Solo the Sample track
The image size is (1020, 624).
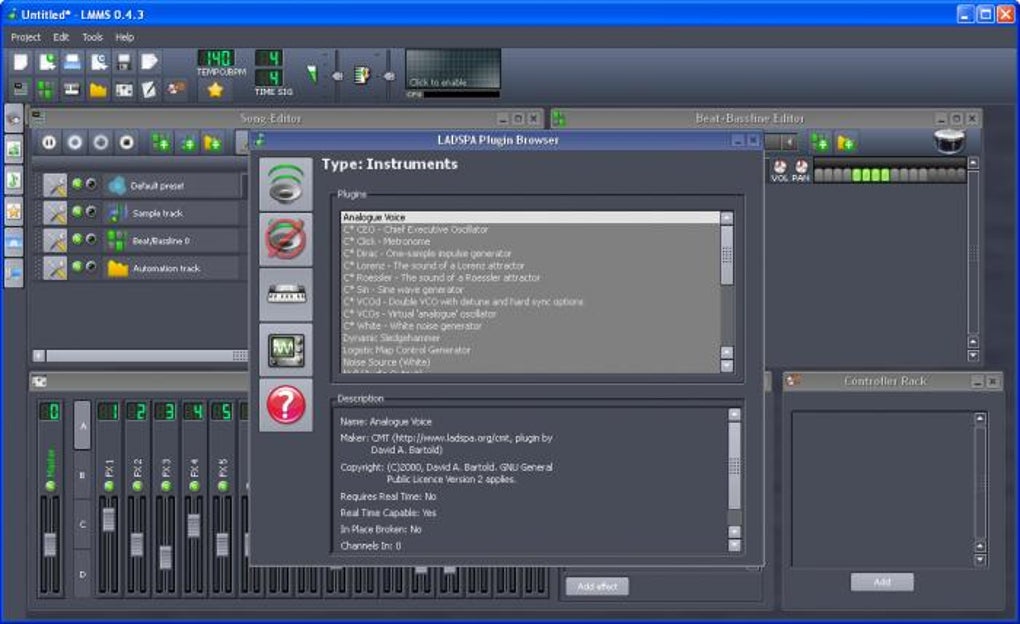[x=91, y=211]
